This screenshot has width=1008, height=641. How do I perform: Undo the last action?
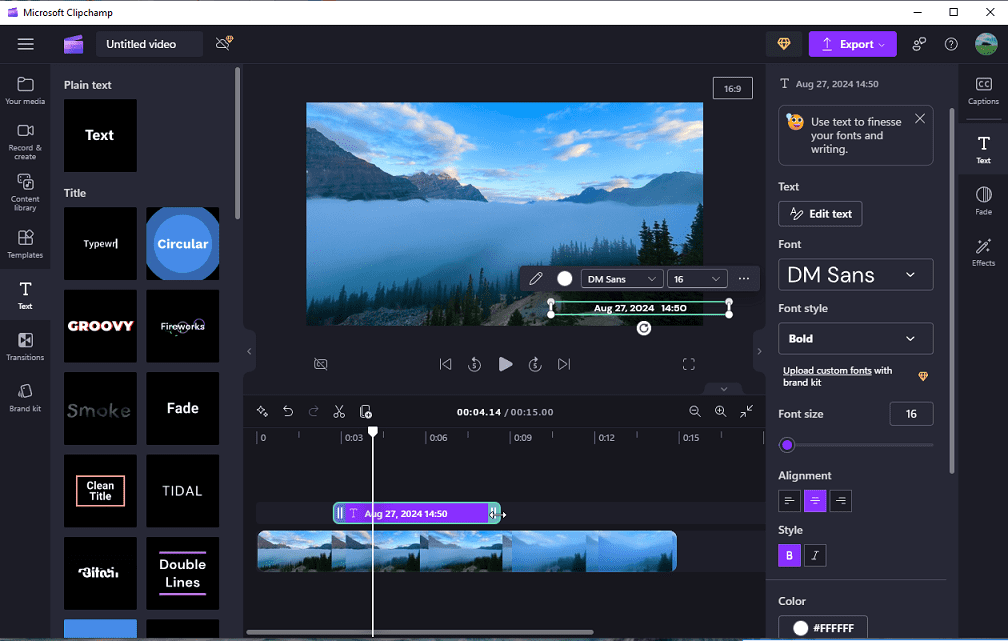point(288,411)
